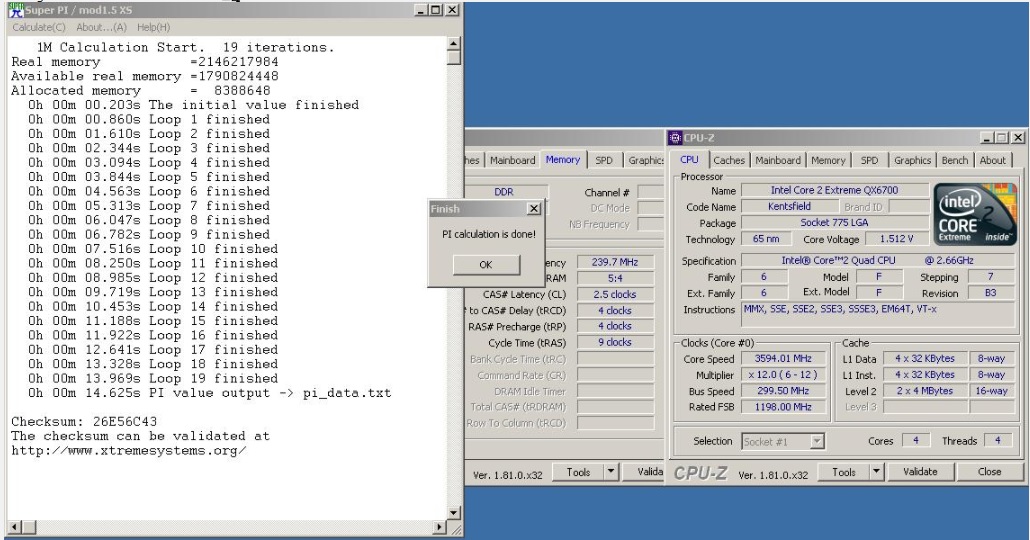Viewport: 1030px width, 540px height.
Task: Expand Tools dropdown arrow in front CPU-Z
Action: click(876, 472)
